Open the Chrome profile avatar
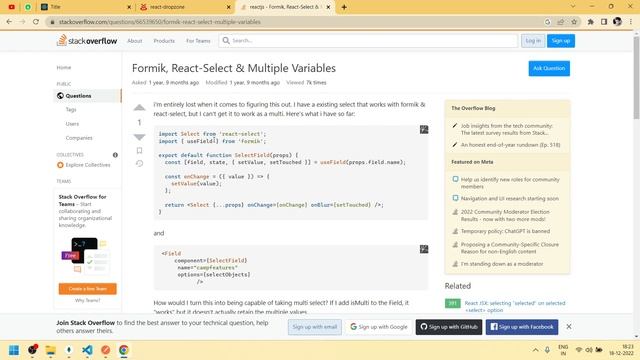The image size is (640, 360). (617, 22)
